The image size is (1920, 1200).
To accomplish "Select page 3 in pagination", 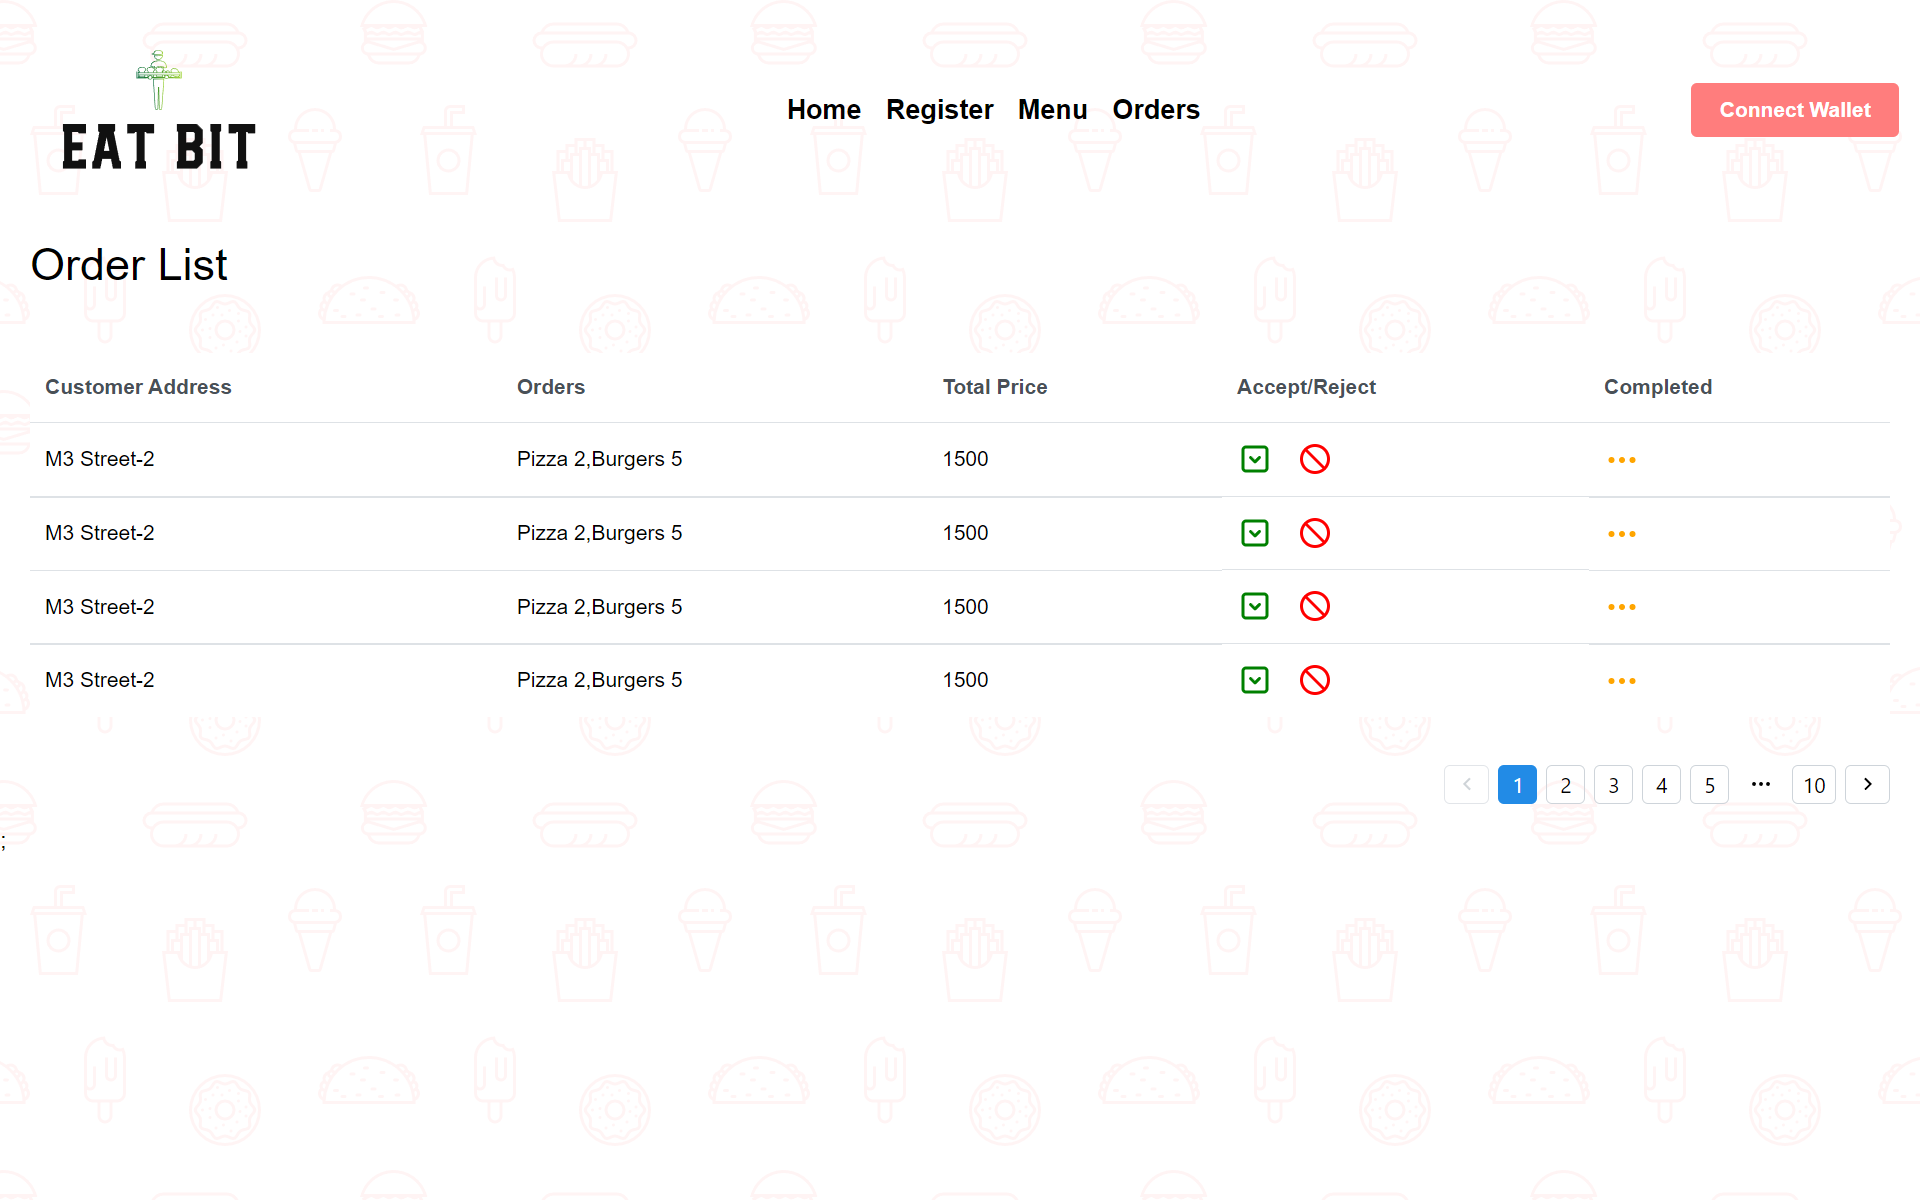I will coord(1613,785).
